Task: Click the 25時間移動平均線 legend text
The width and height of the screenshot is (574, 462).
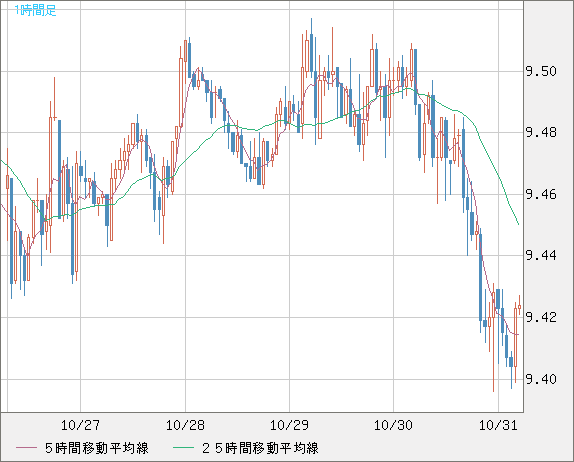Action: click(x=260, y=448)
